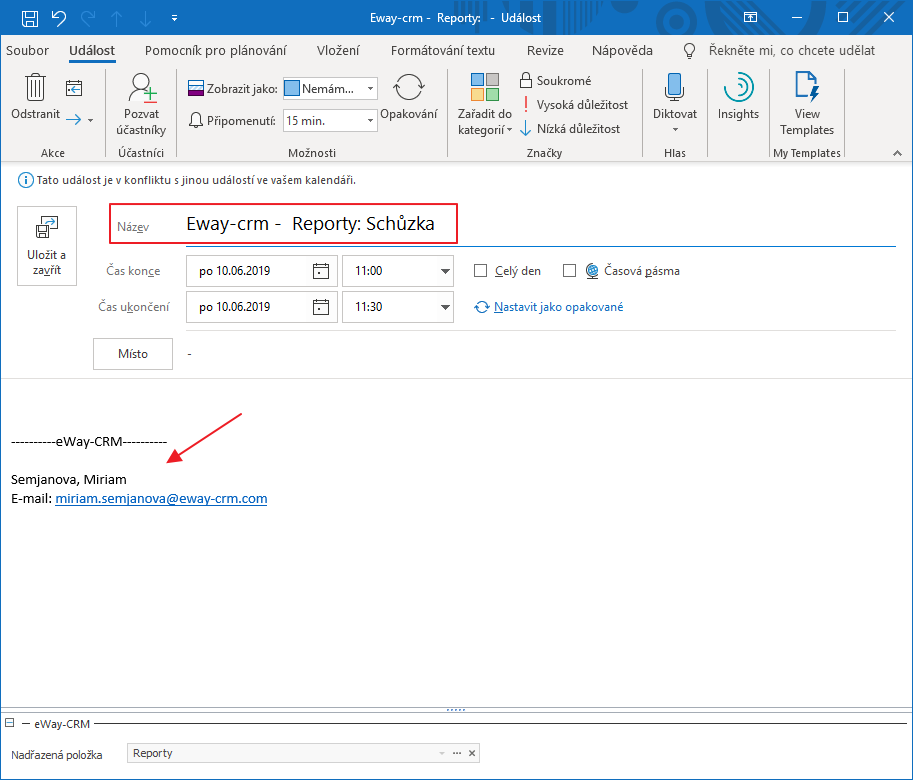Open the Vložení tab
This screenshot has height=780, width=913.
tap(338, 51)
